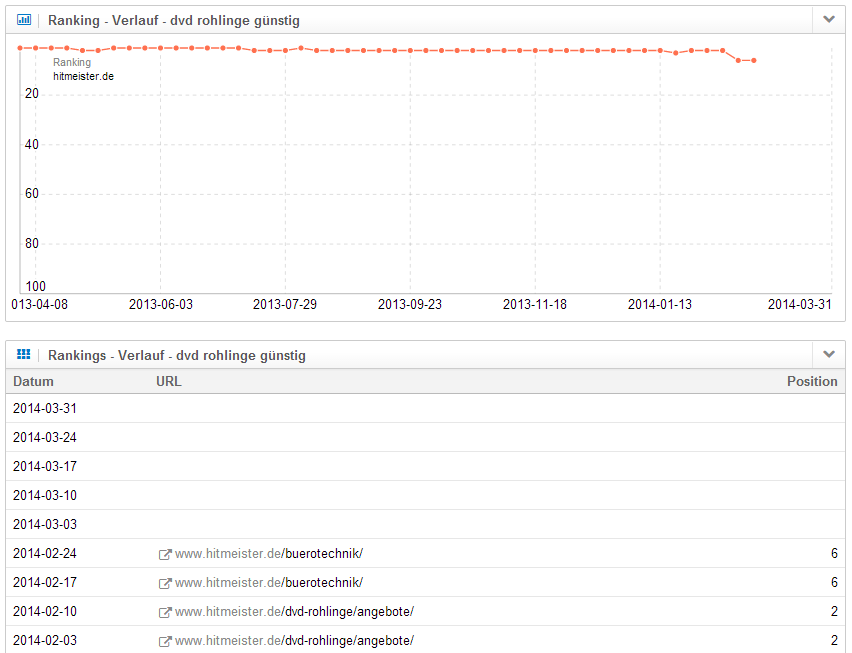Viewport: 852px width, 653px height.
Task: Sort the table by the Datum column
Action: click(x=34, y=381)
